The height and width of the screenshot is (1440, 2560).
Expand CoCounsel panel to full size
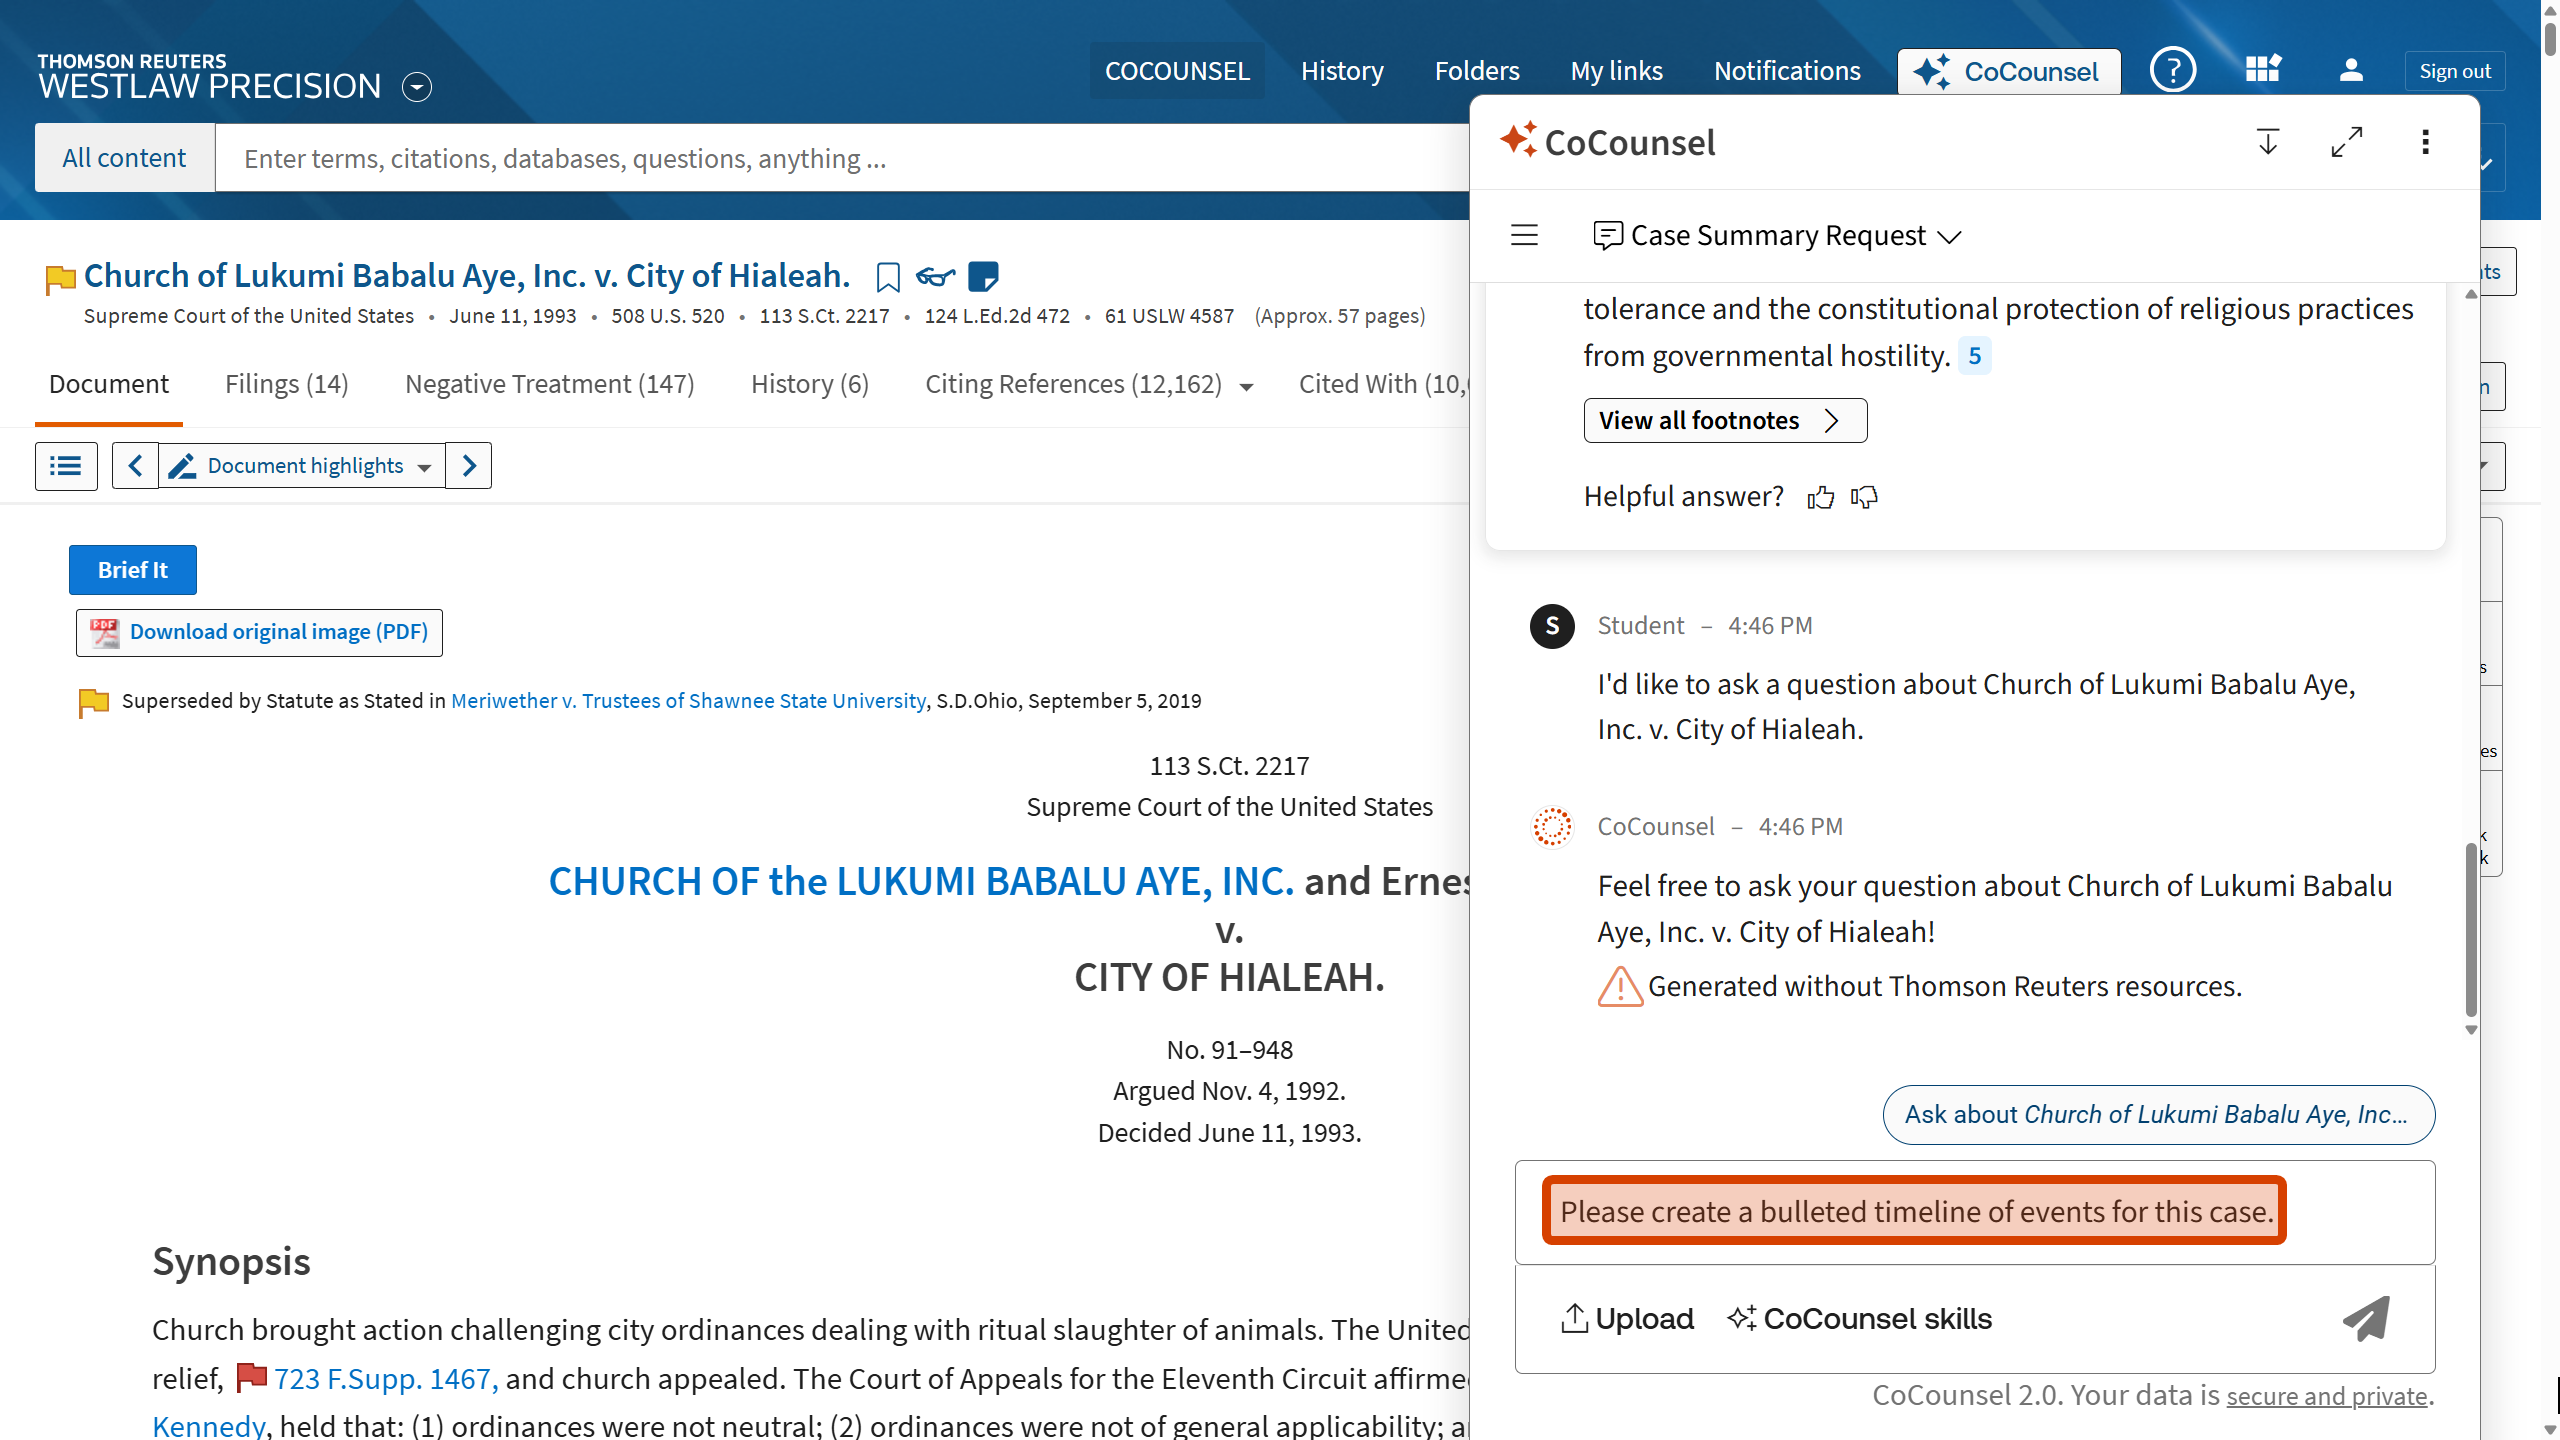[x=2346, y=142]
